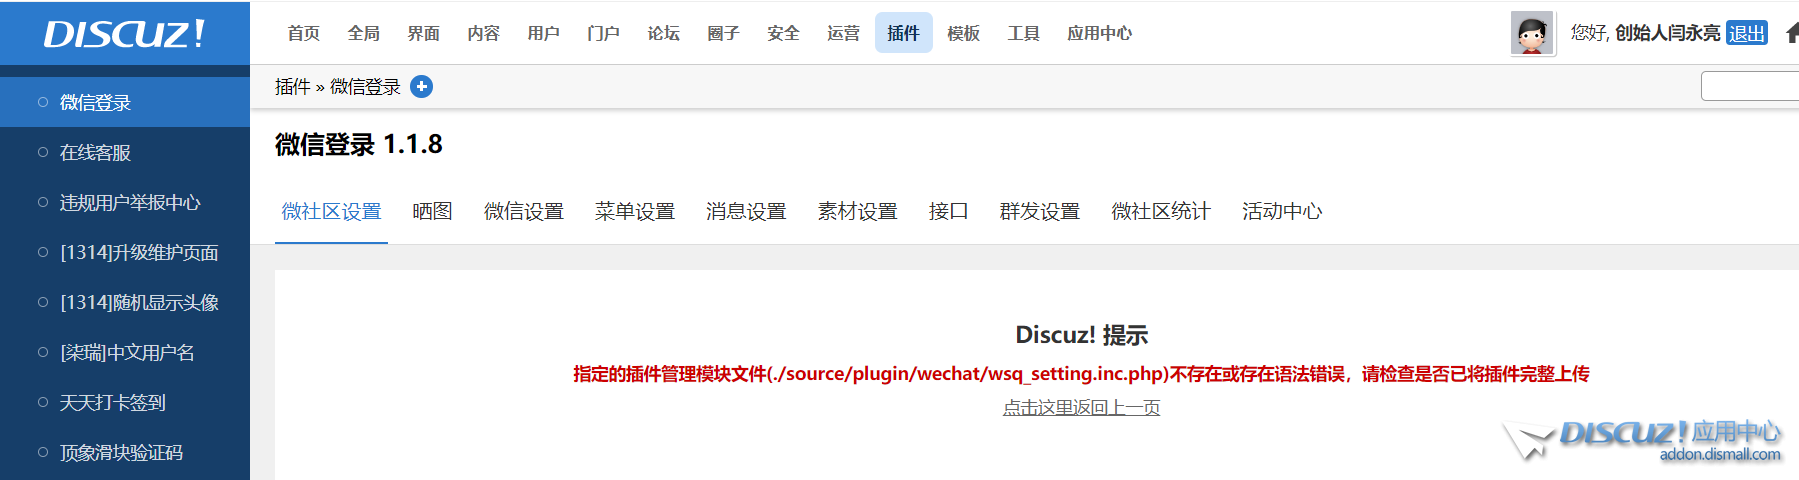Switch to the 素材设置 tab

click(857, 211)
